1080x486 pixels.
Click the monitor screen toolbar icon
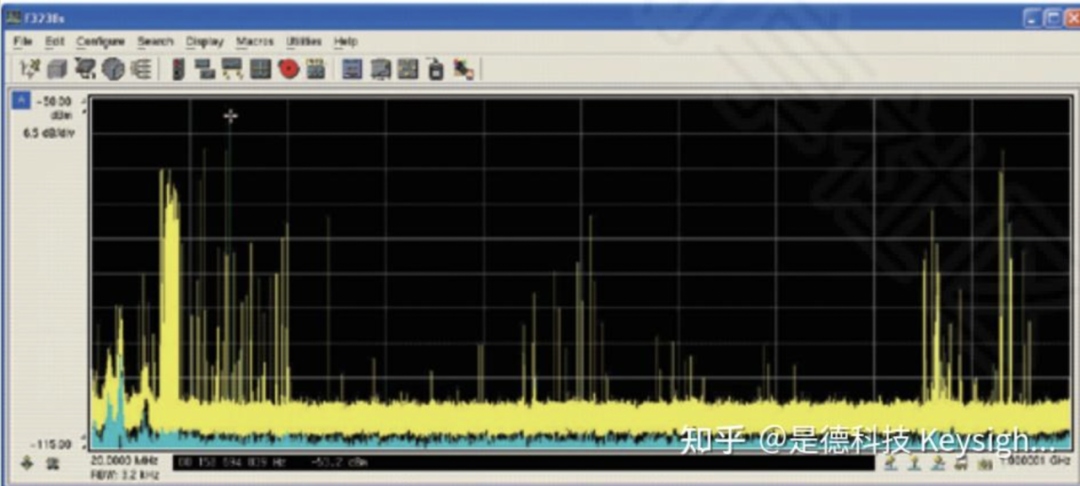pos(381,69)
